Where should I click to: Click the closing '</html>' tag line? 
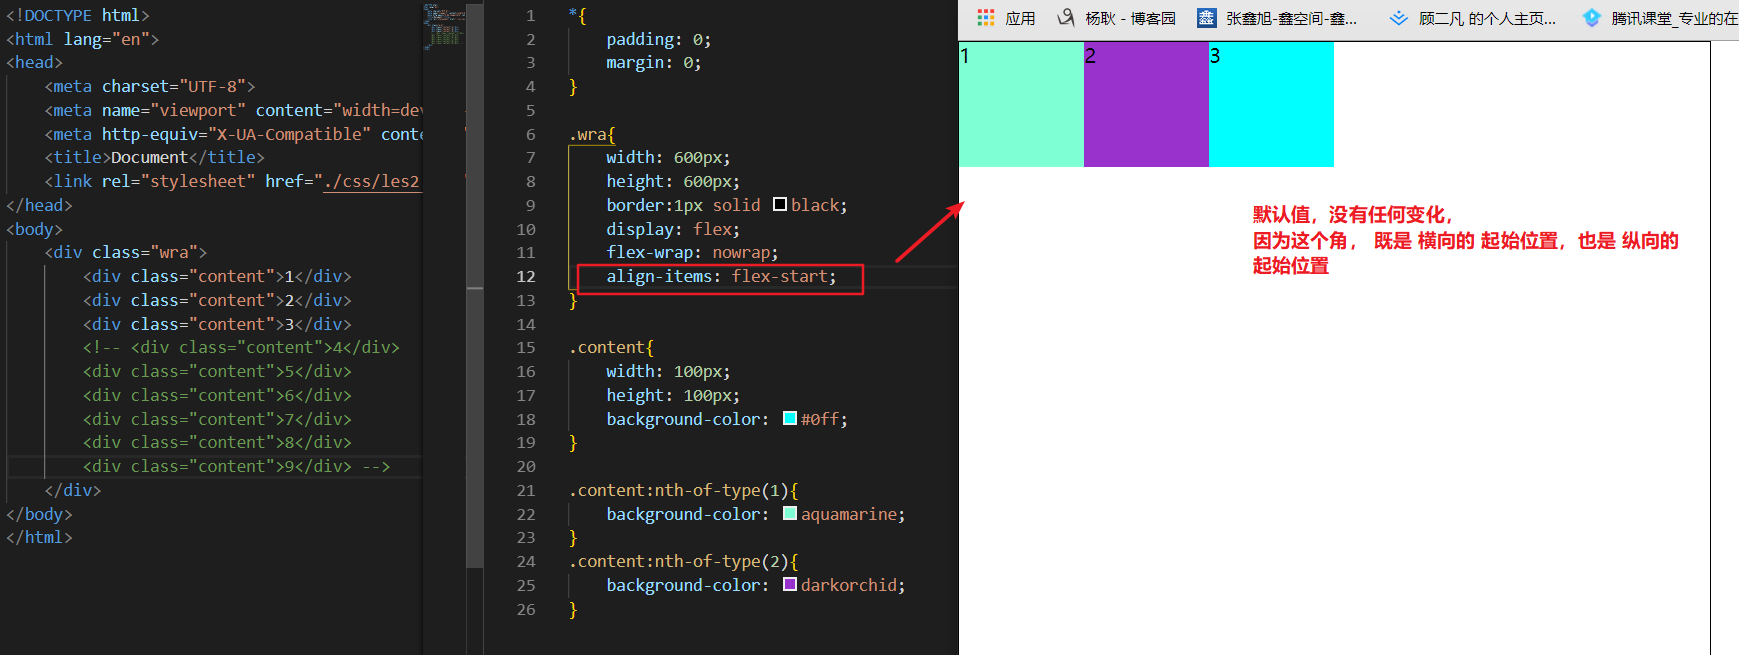(x=39, y=537)
